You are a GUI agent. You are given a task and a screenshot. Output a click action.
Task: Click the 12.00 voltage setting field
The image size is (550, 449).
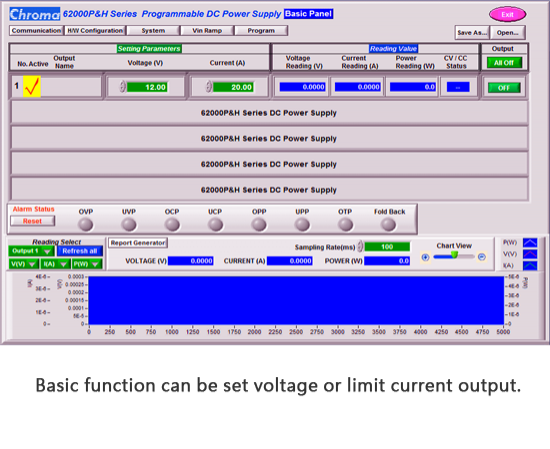click(x=147, y=87)
